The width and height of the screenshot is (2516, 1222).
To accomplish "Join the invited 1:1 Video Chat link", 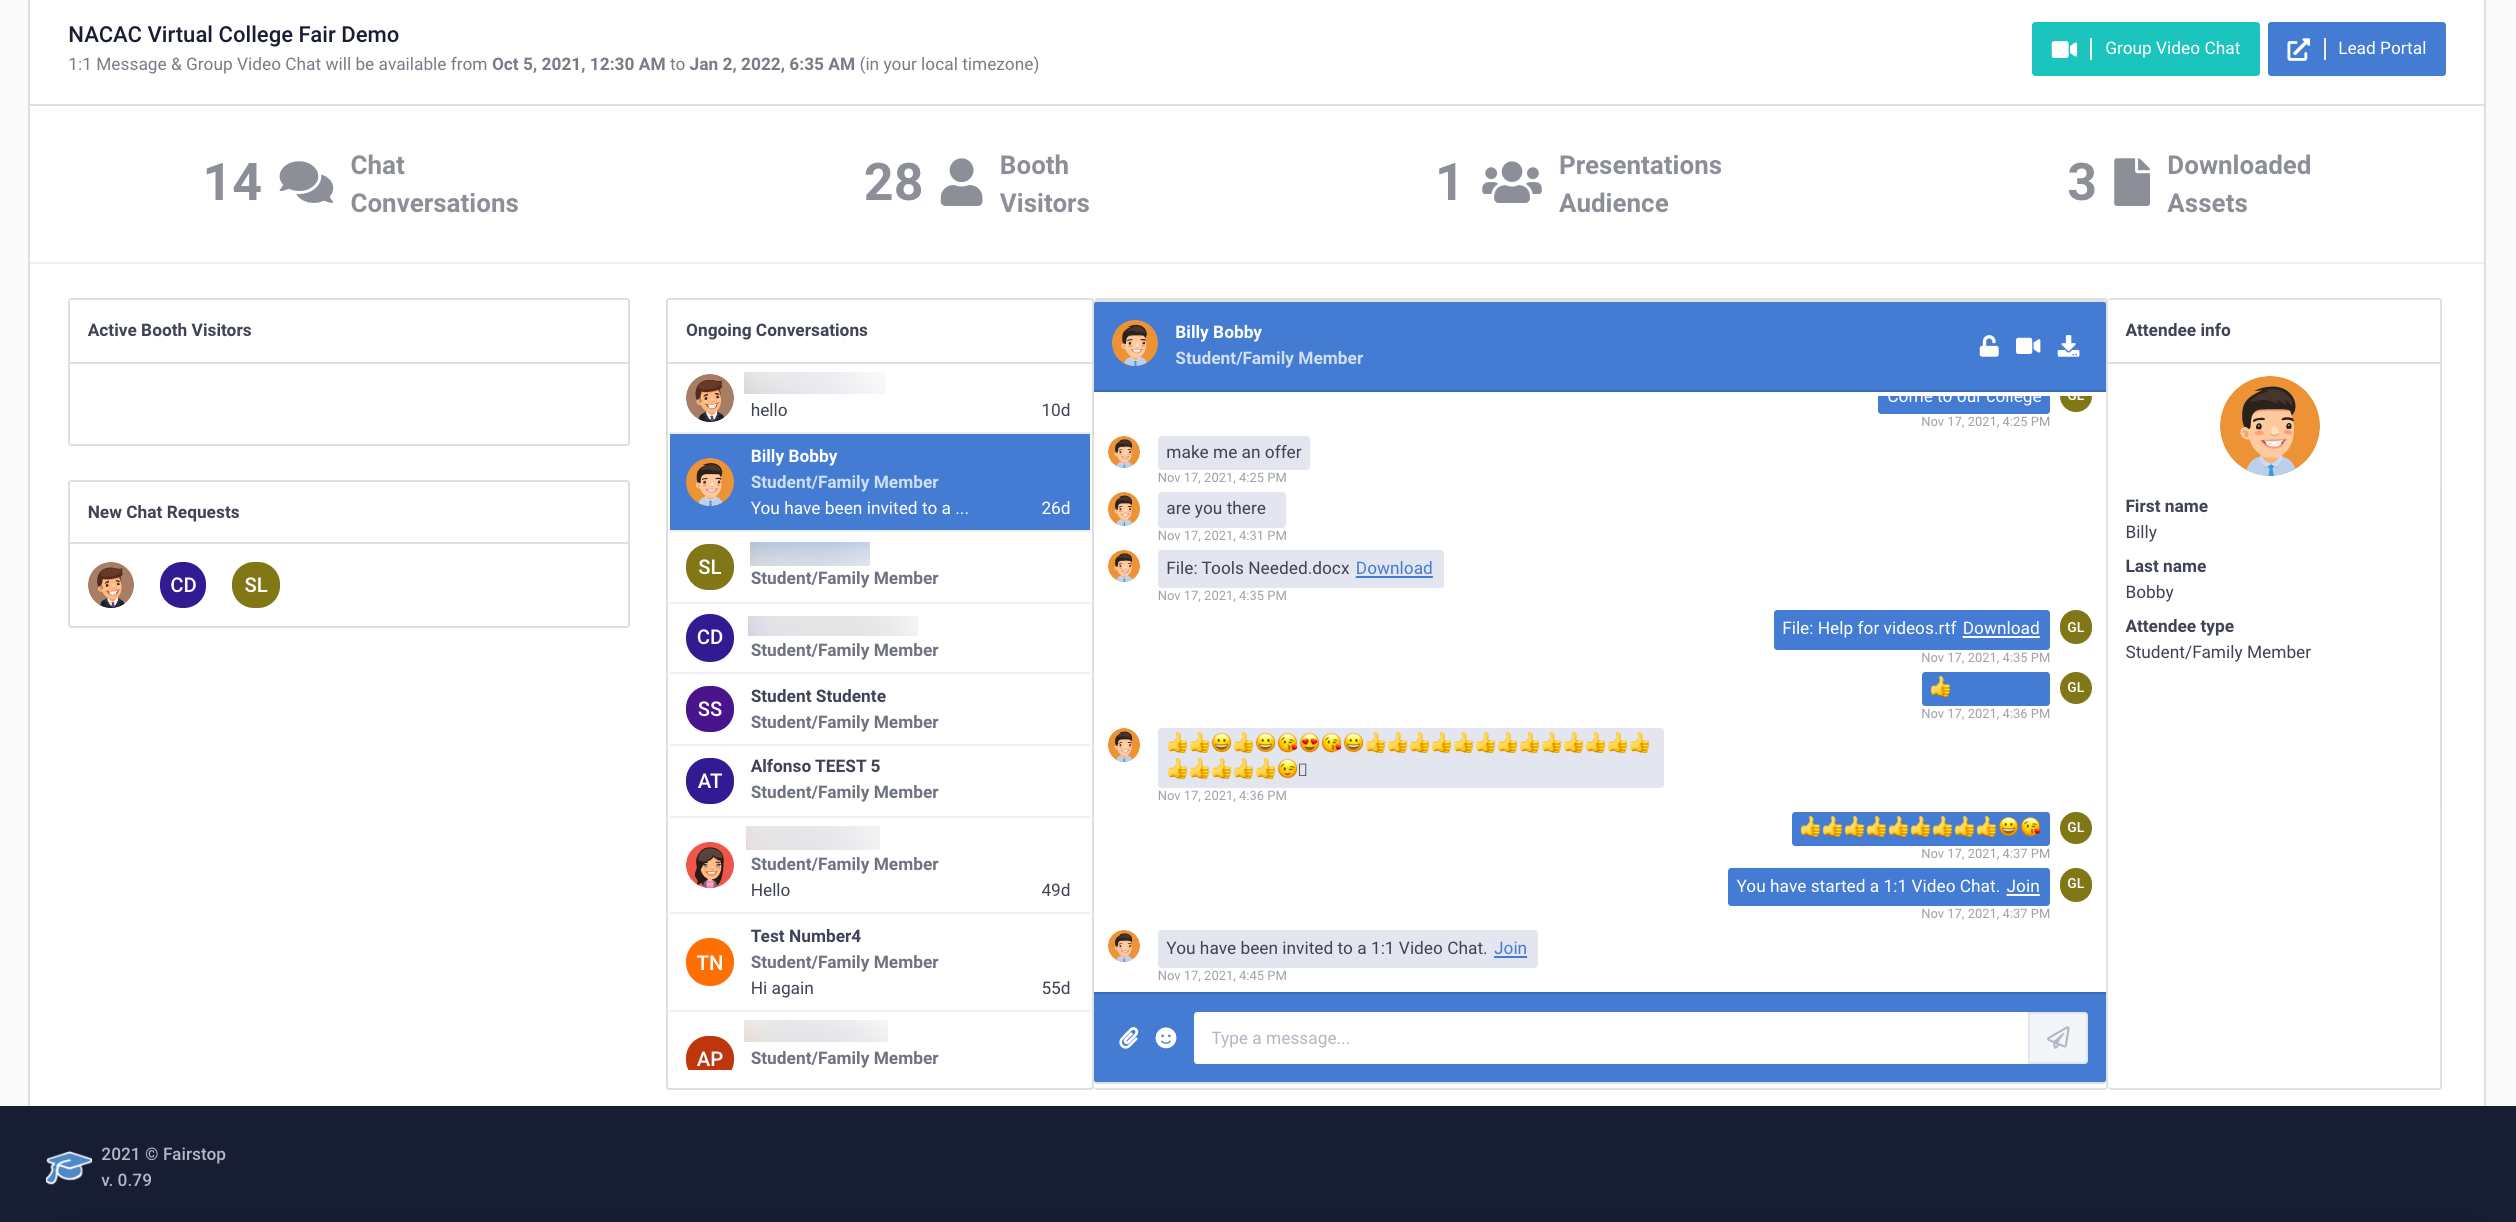I will pos(1510,948).
